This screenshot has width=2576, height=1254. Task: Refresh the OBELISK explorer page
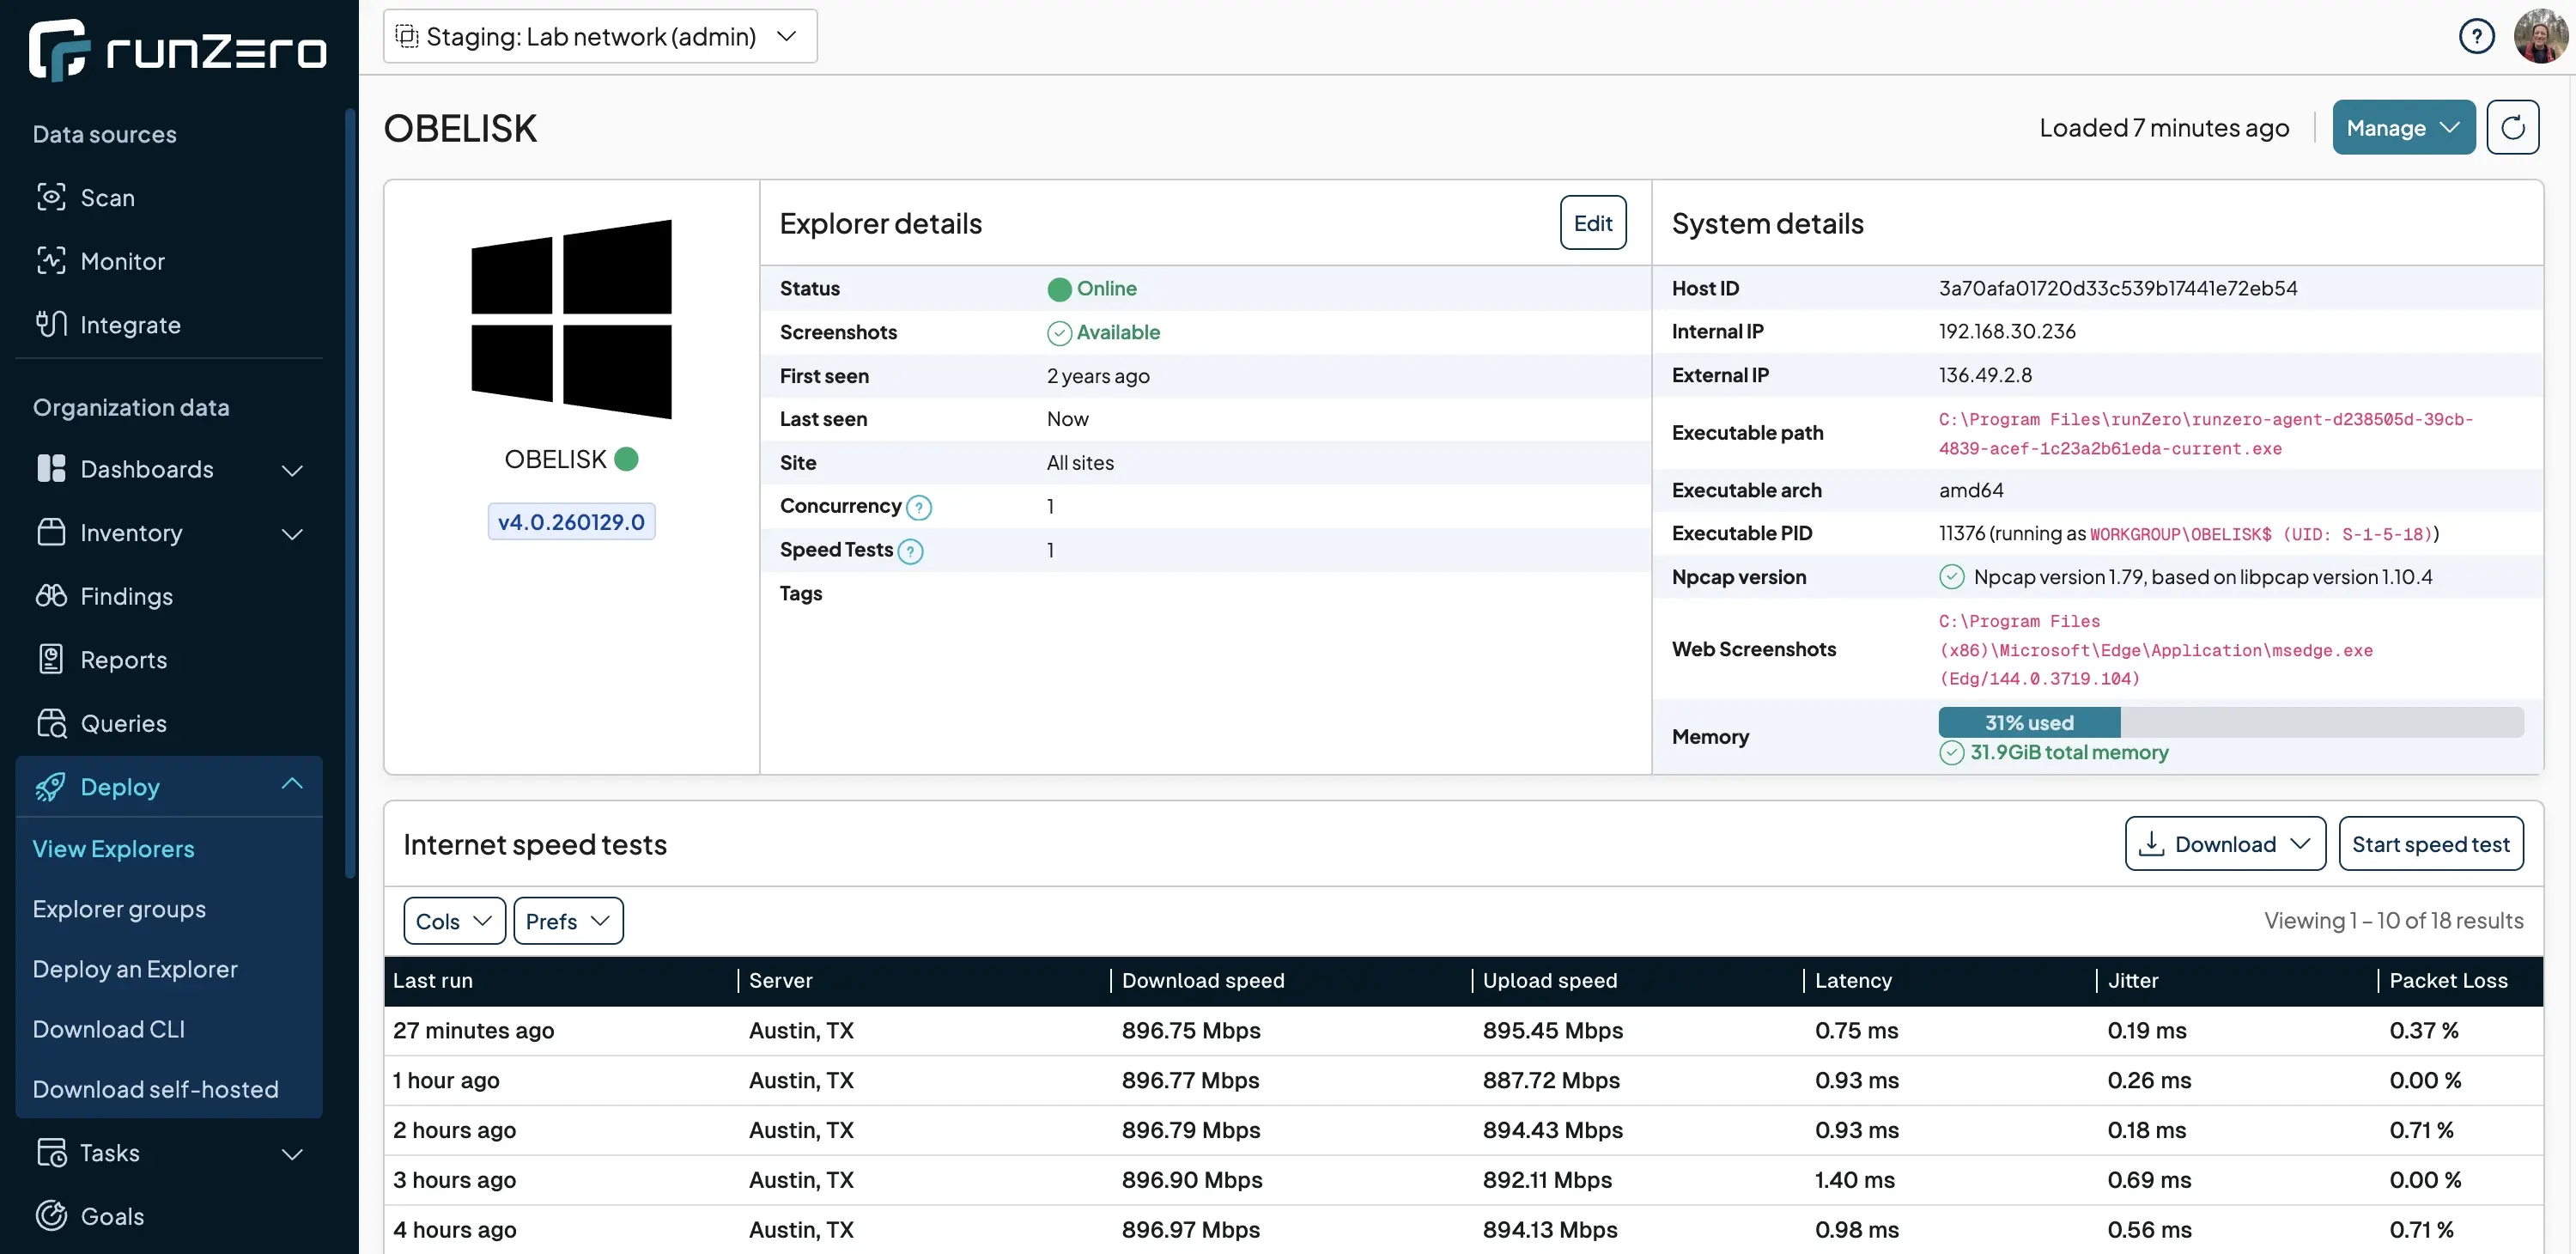2513,127
